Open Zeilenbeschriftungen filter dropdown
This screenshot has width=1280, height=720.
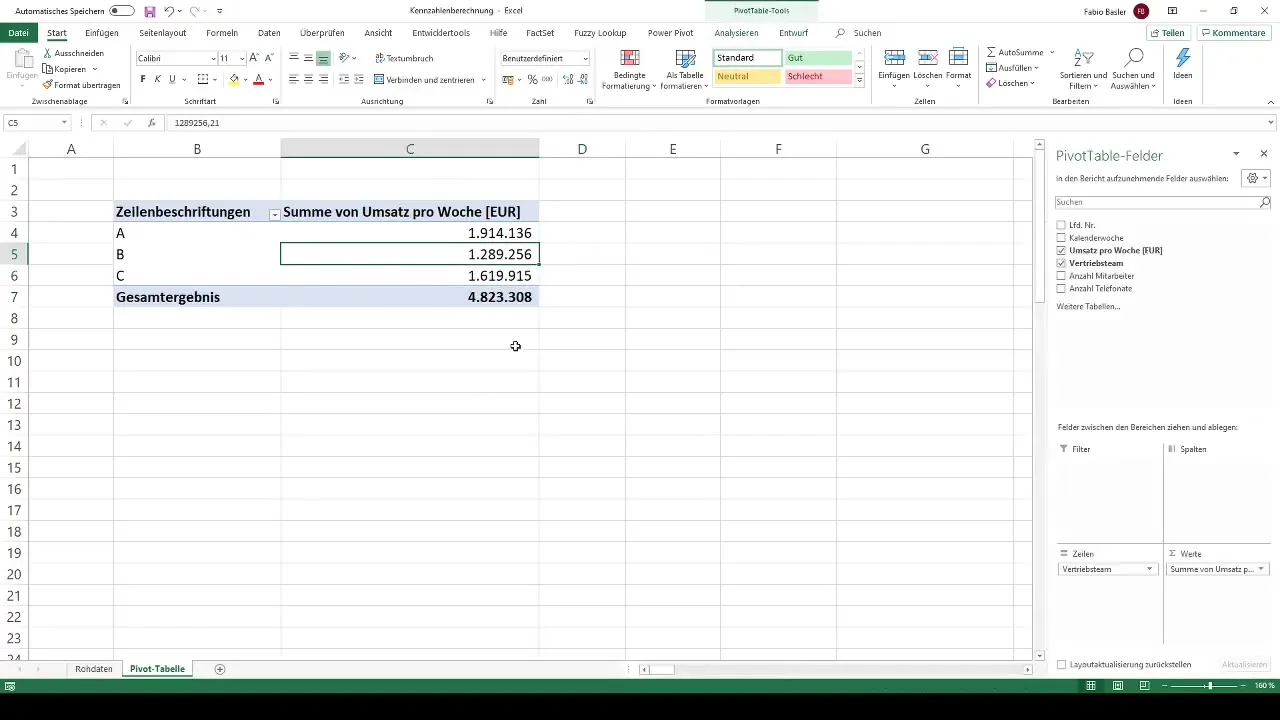tap(274, 215)
